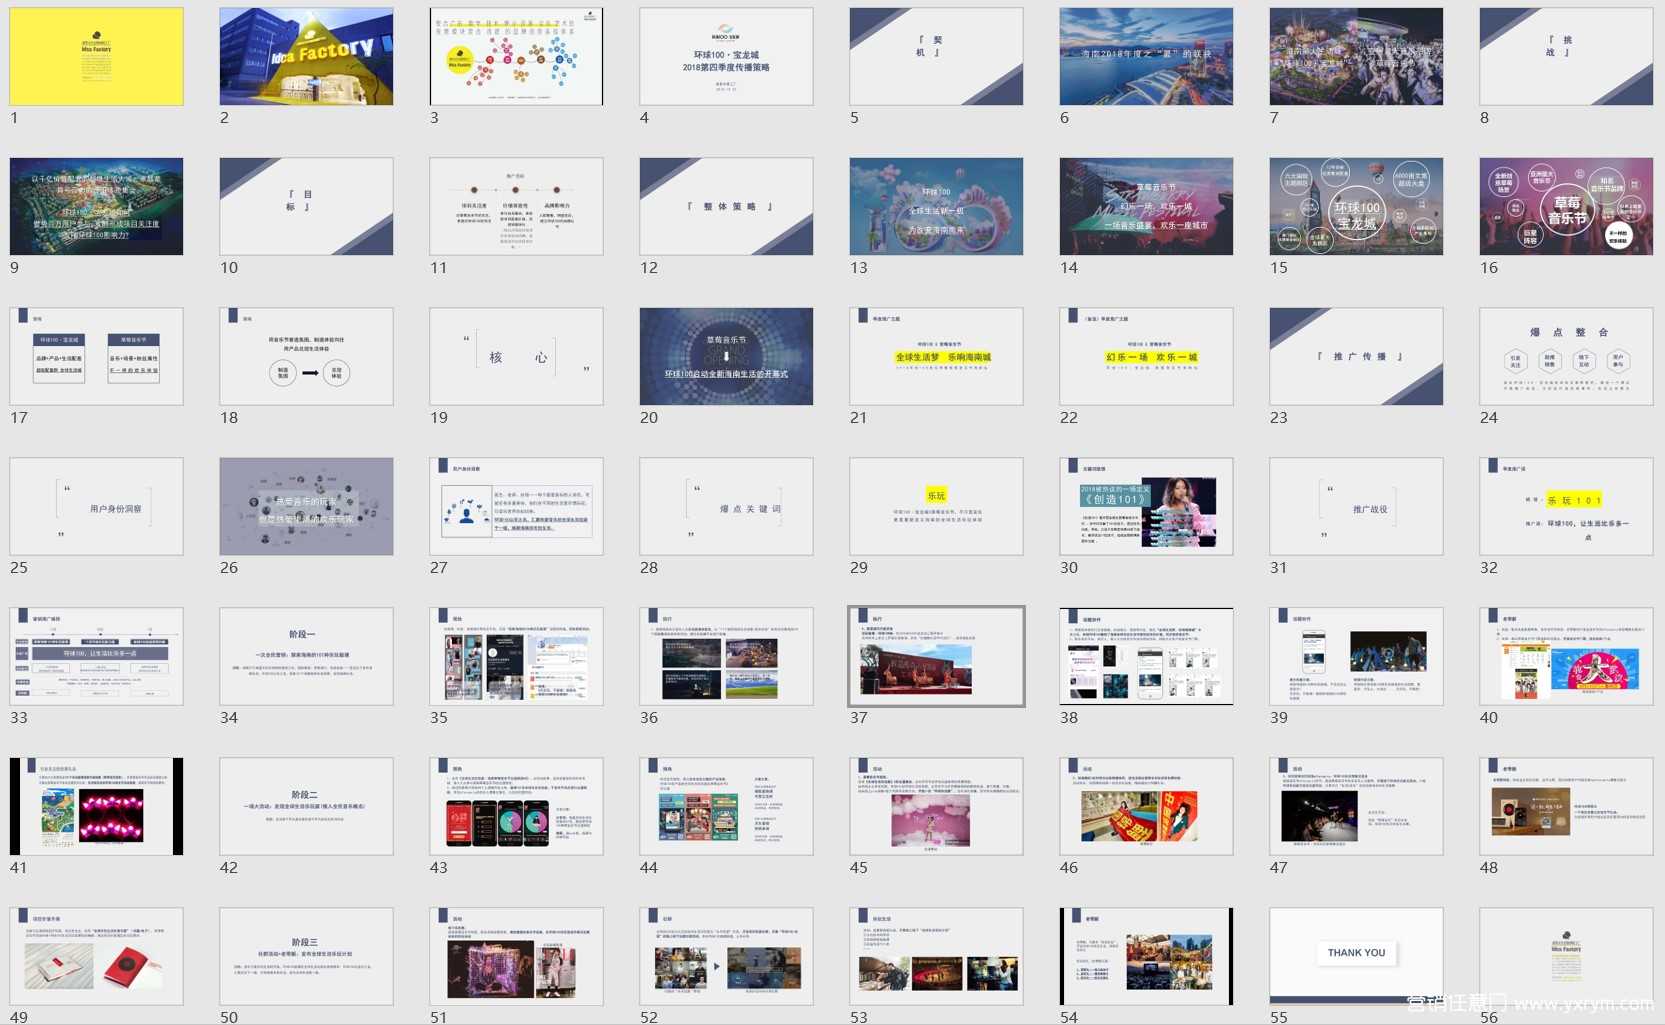
Task: Select slide 53 with three dark photos
Action: 936,956
